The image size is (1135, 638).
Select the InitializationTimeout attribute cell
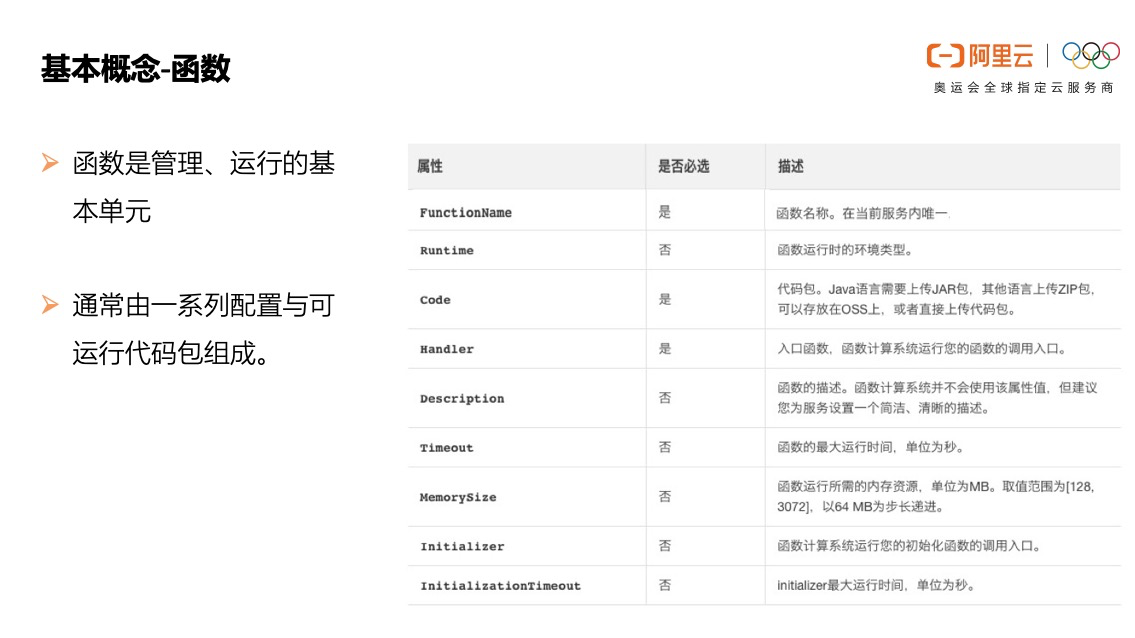tap(499, 585)
